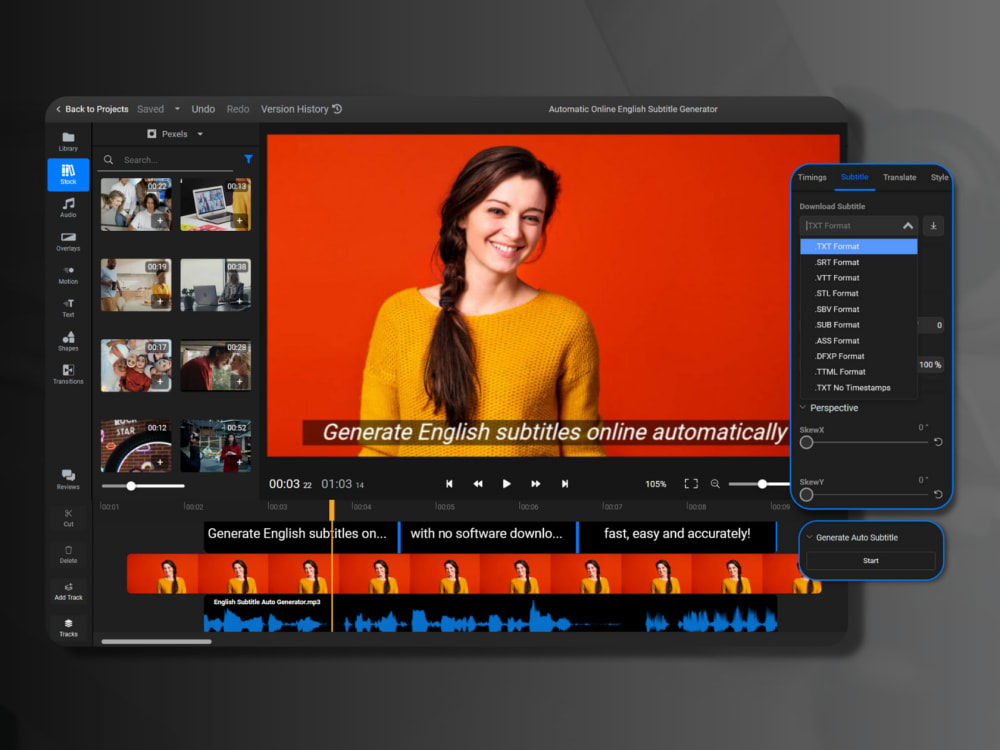Reset SkewX with the undo arrow
The image size is (1000, 750).
coord(938,442)
